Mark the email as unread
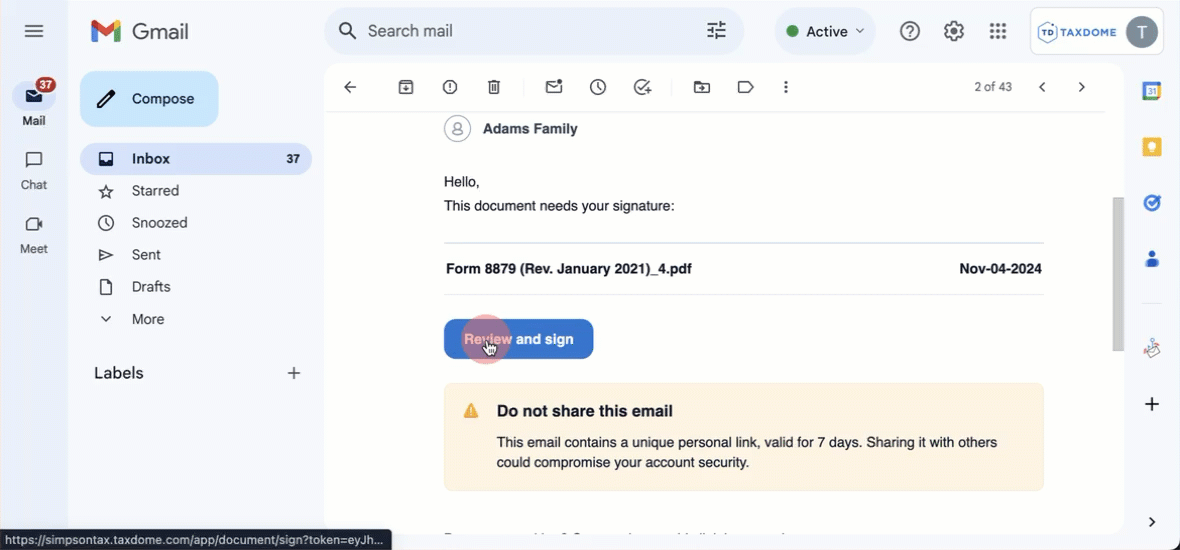The height and width of the screenshot is (550, 1180). (x=554, y=87)
